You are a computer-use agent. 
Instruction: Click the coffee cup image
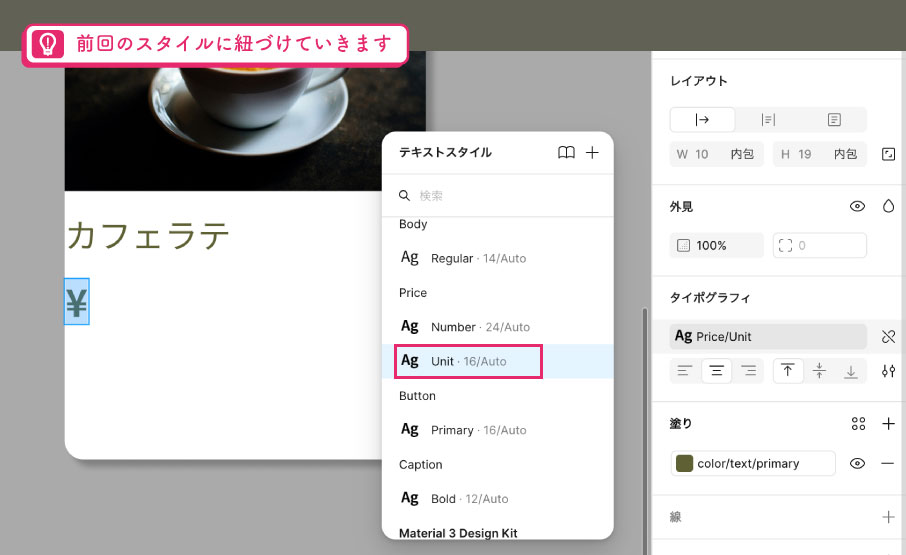pos(245,121)
